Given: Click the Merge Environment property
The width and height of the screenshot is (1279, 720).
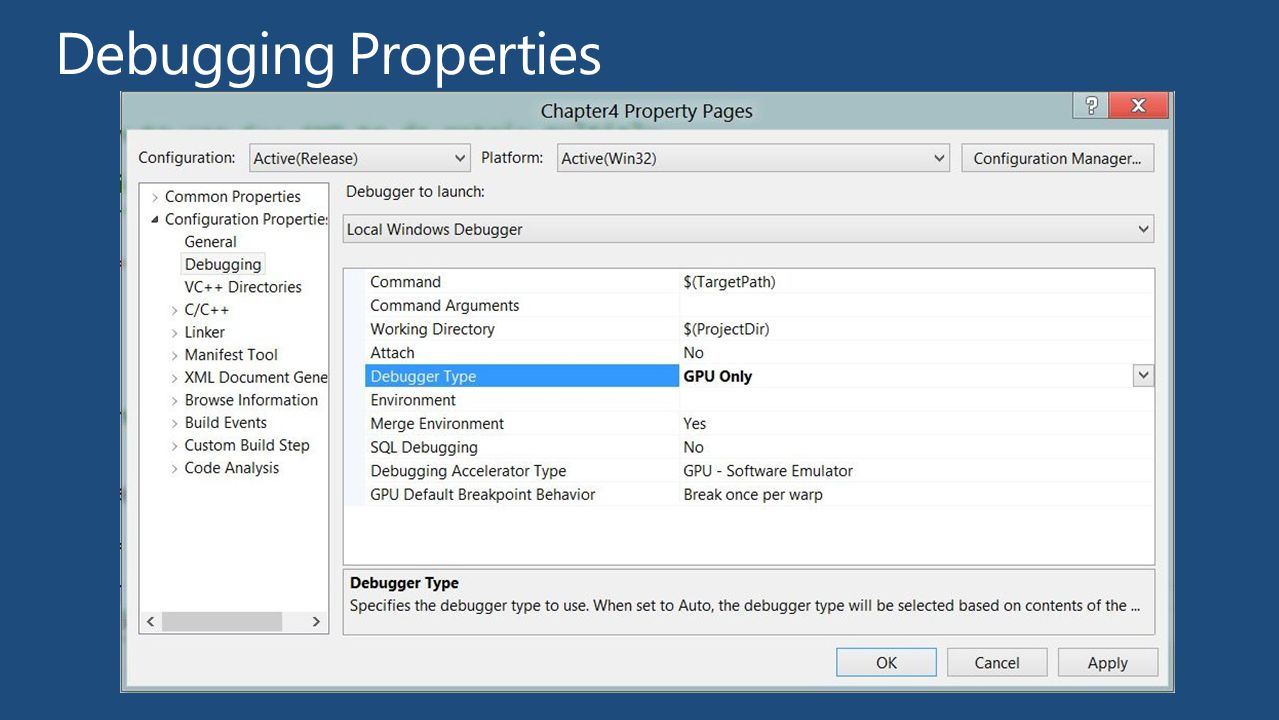Looking at the screenshot, I should point(437,424).
